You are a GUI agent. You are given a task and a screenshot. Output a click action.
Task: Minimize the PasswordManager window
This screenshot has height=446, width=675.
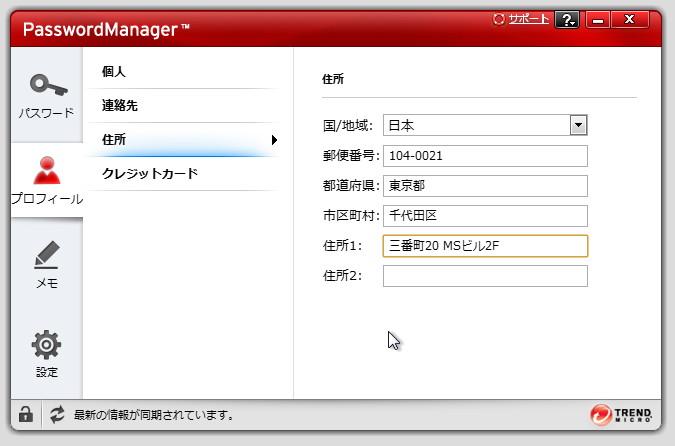click(x=598, y=19)
